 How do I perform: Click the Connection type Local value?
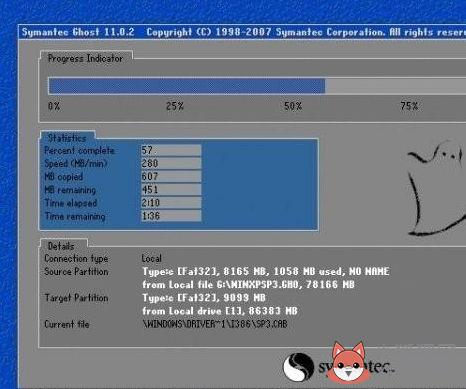[x=152, y=258]
